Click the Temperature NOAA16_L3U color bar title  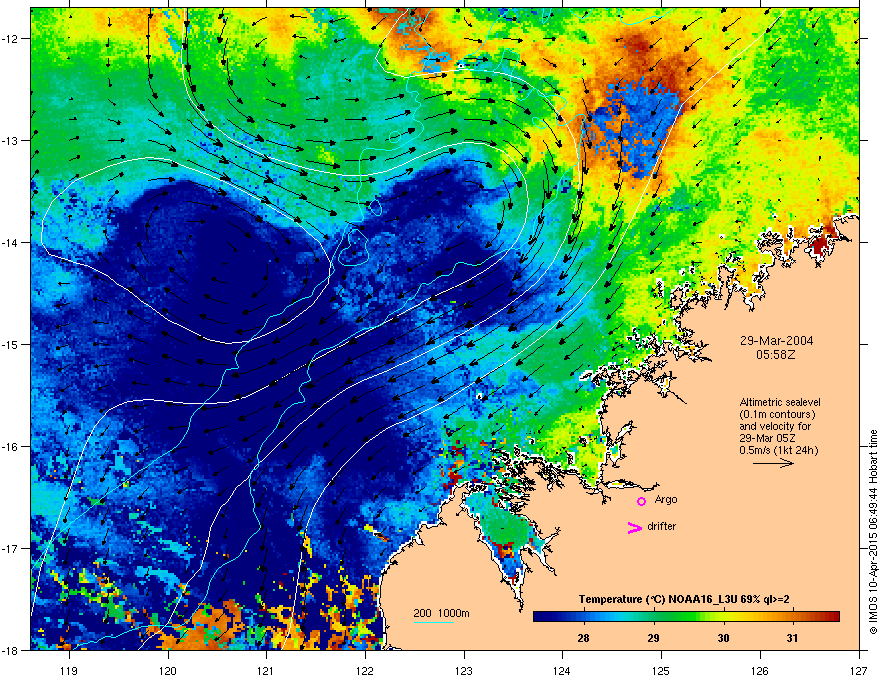(684, 599)
